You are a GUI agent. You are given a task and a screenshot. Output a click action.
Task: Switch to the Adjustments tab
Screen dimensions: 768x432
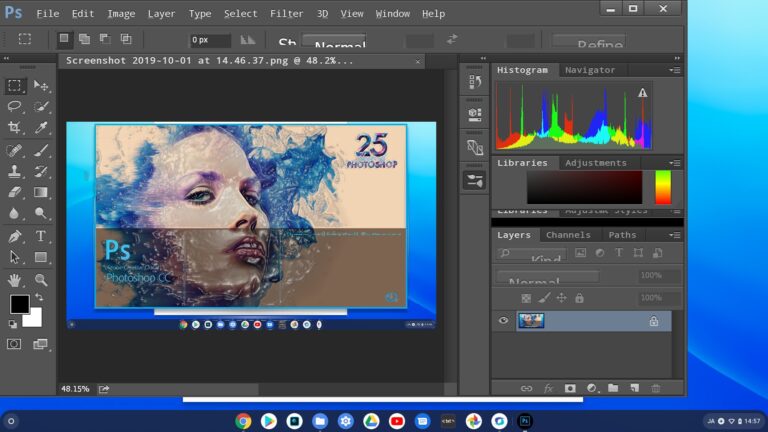596,163
